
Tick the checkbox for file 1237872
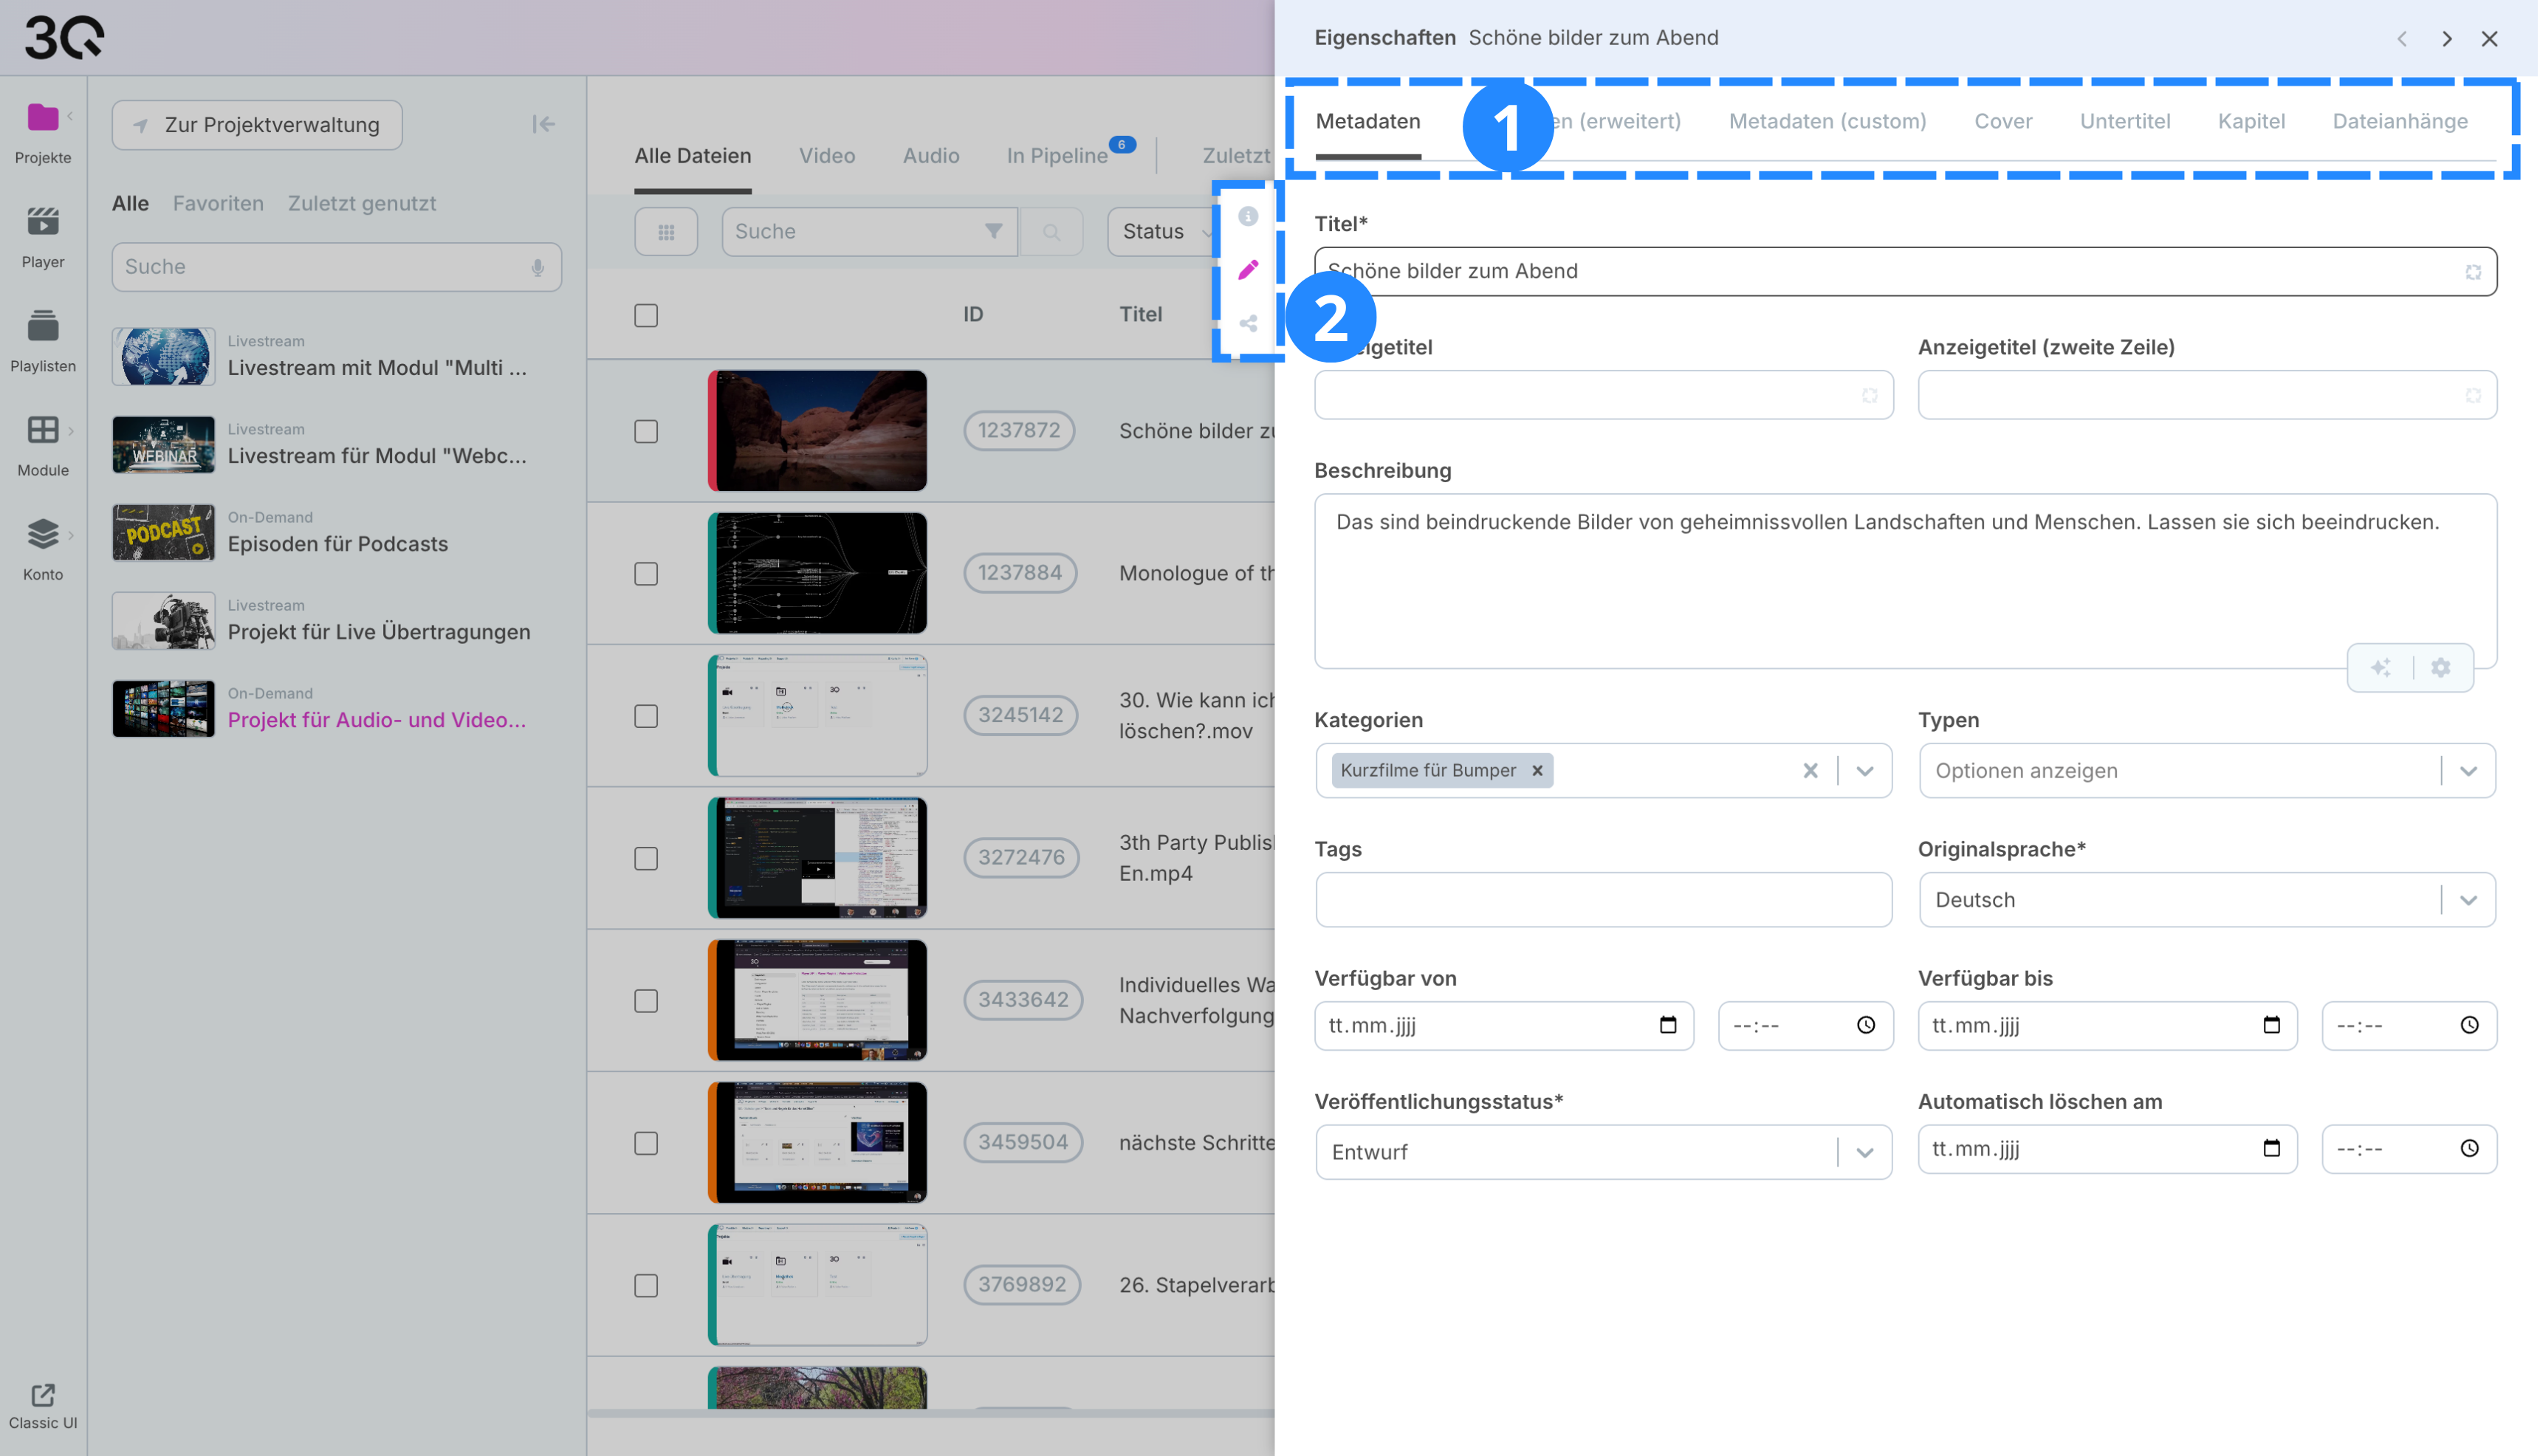646,431
